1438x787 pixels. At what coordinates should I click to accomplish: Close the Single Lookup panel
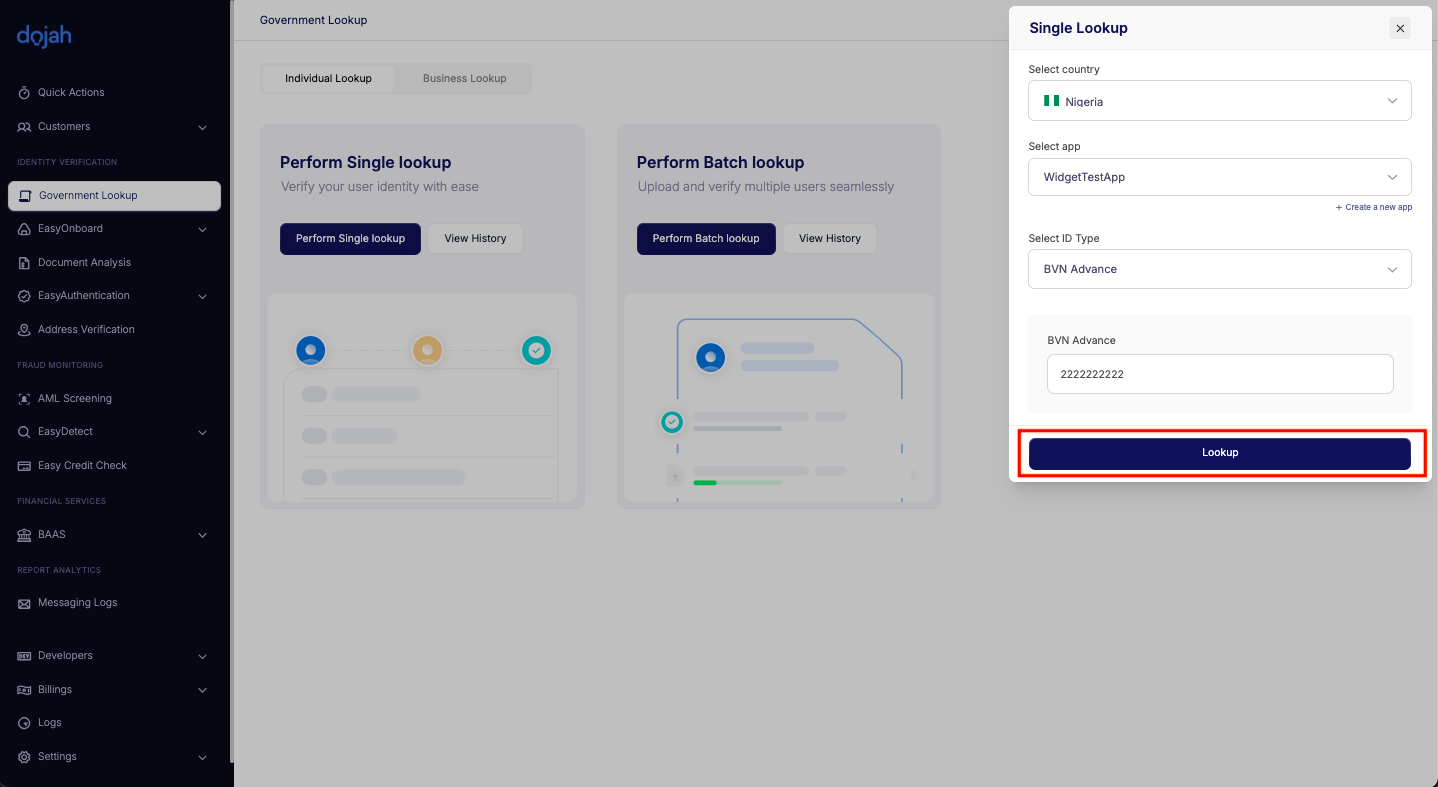pyautogui.click(x=1400, y=28)
